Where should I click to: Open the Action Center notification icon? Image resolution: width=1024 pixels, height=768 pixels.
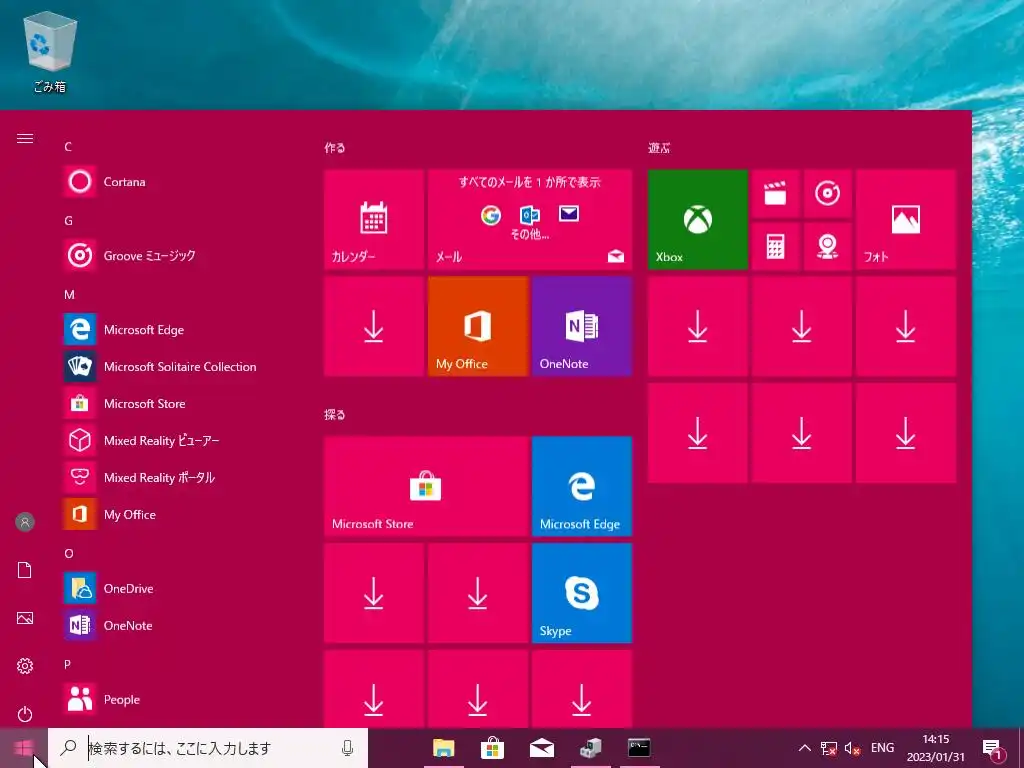pyautogui.click(x=991, y=748)
